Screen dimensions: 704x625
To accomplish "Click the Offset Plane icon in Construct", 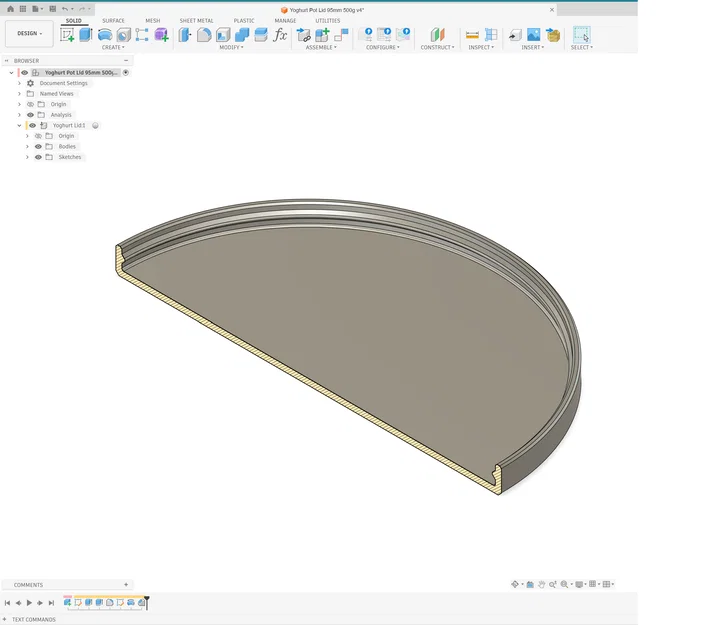I will point(437,35).
